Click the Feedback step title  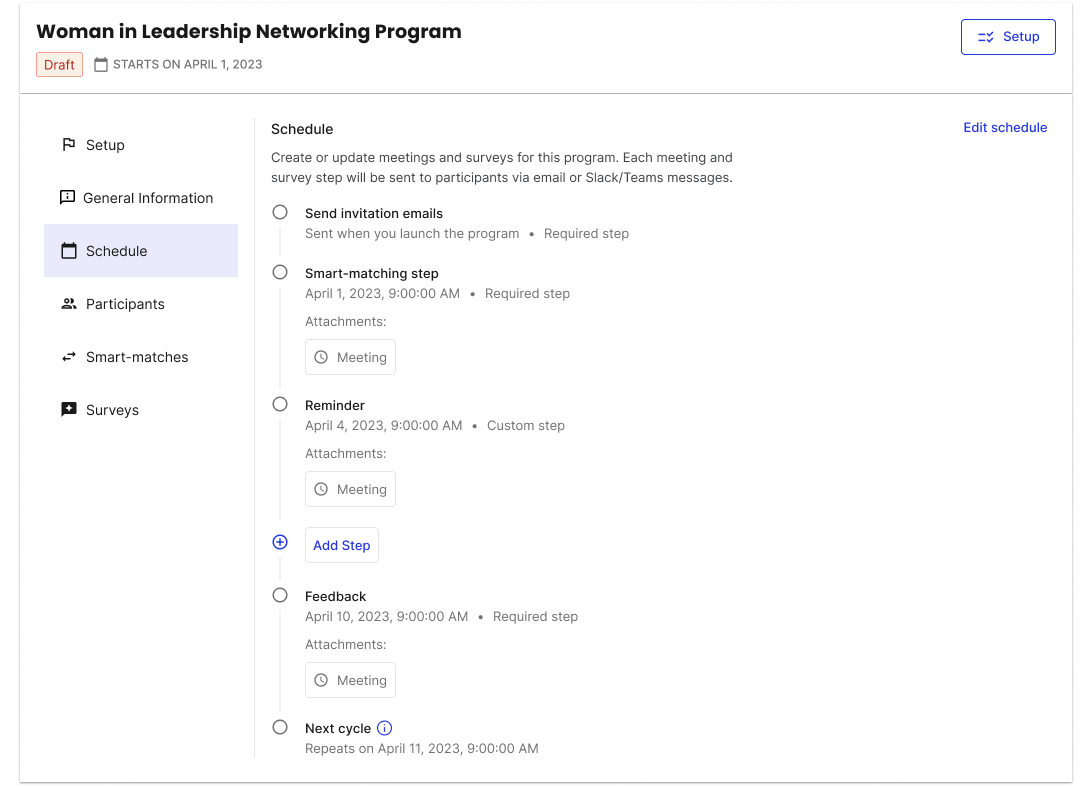pos(336,597)
